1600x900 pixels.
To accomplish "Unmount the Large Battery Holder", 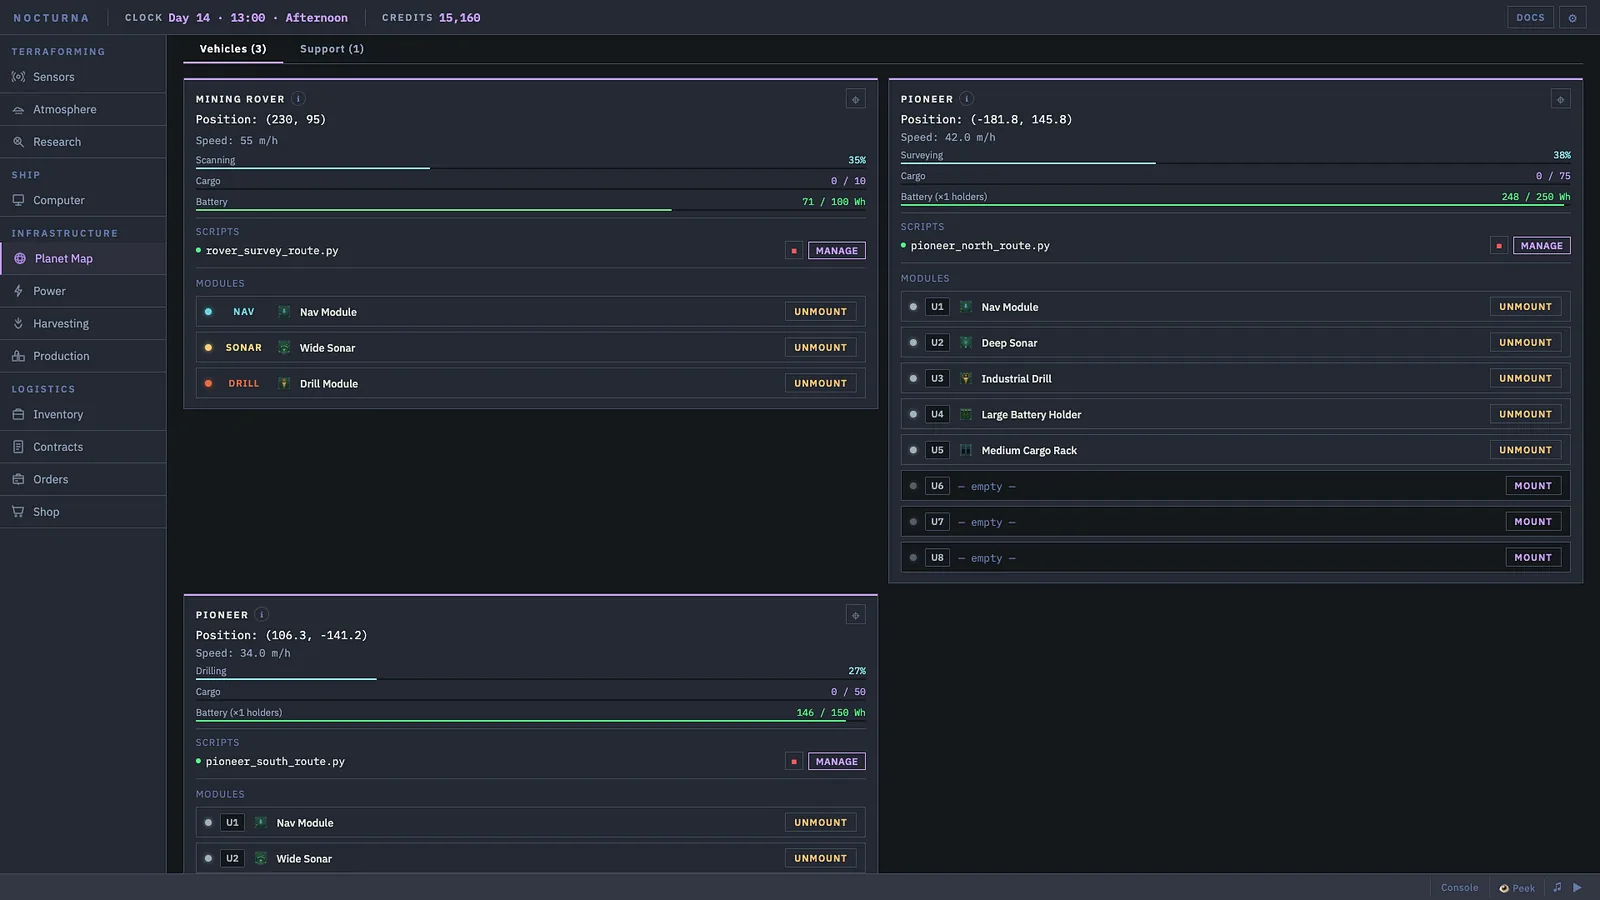I will point(1525,415).
